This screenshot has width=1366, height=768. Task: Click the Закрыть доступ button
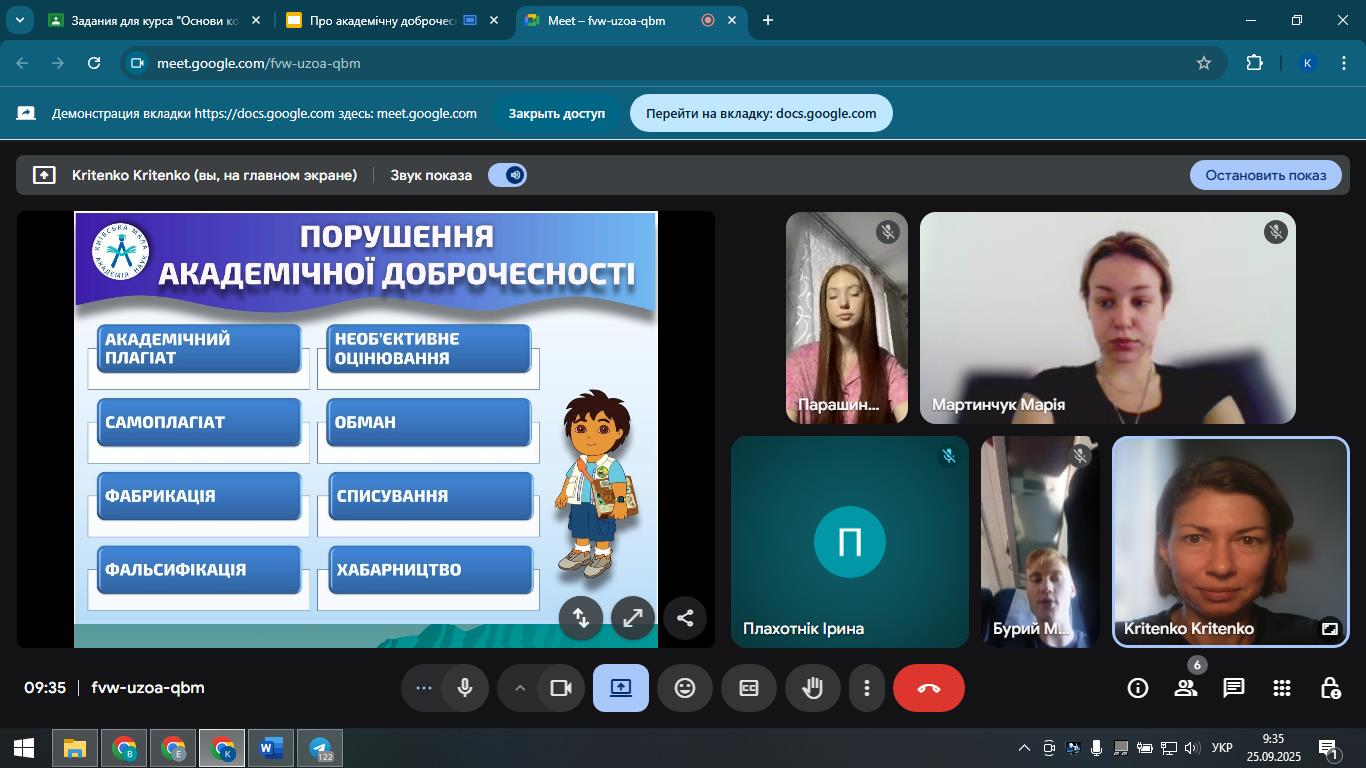(x=556, y=113)
